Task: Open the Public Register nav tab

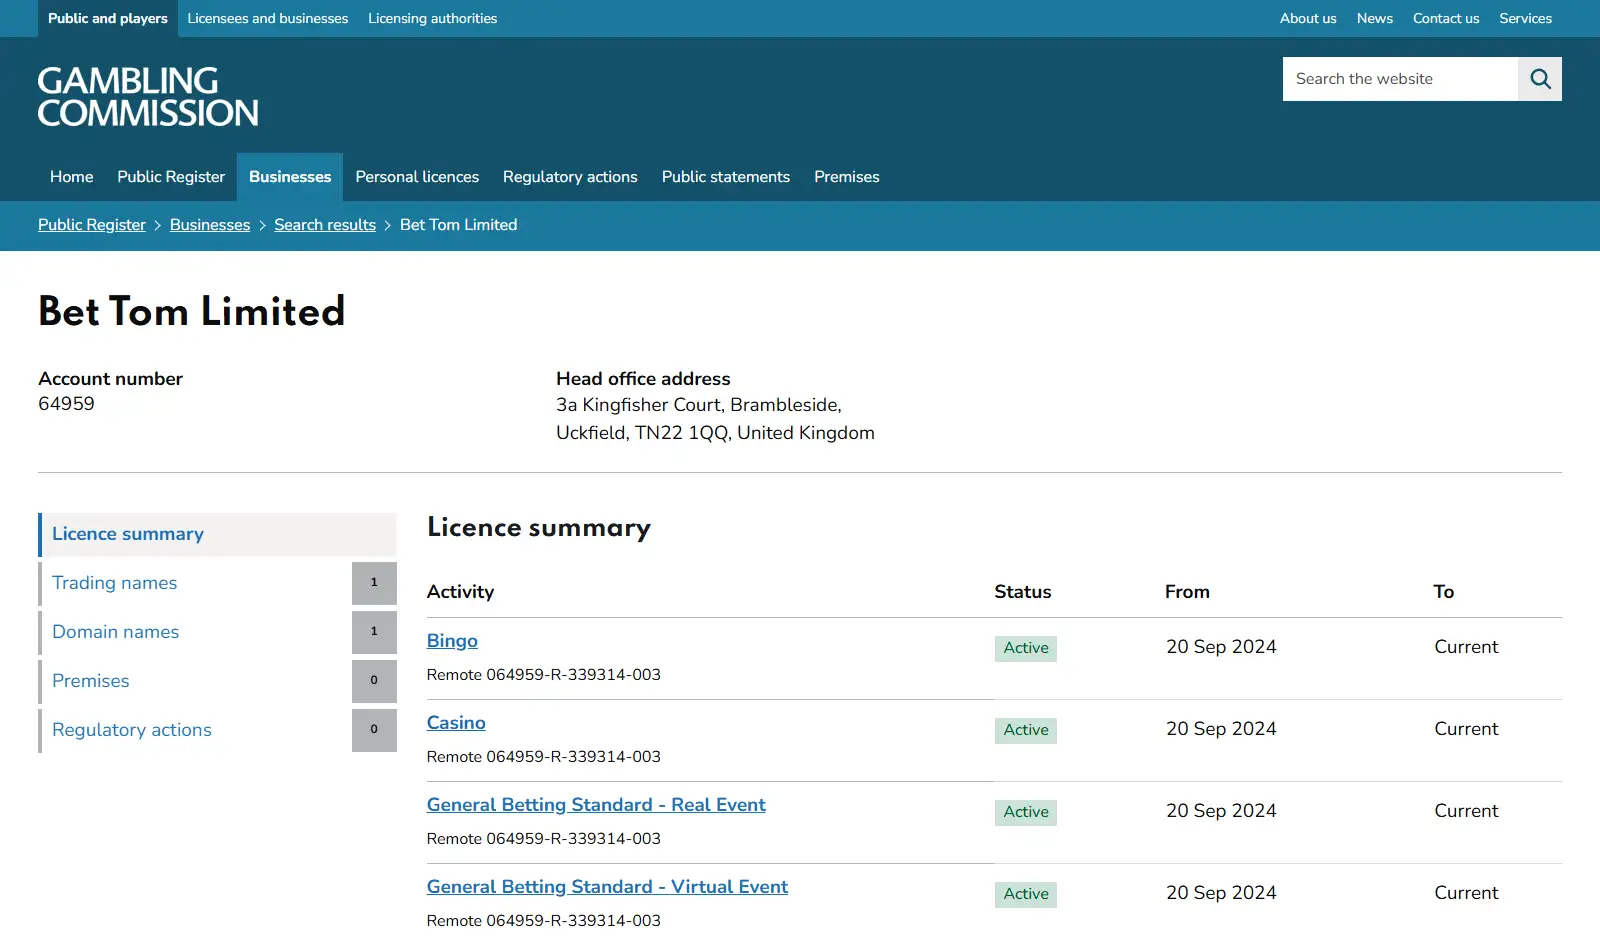Action: tap(171, 177)
